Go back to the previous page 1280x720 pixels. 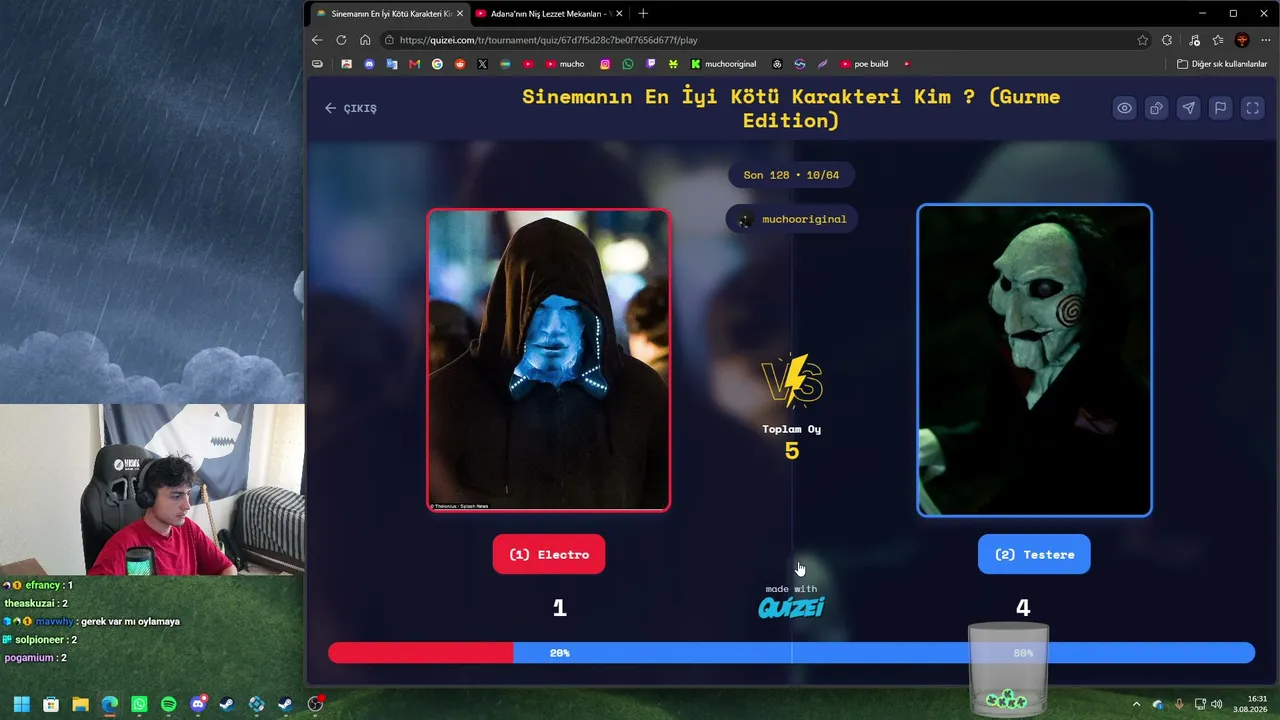[317, 40]
